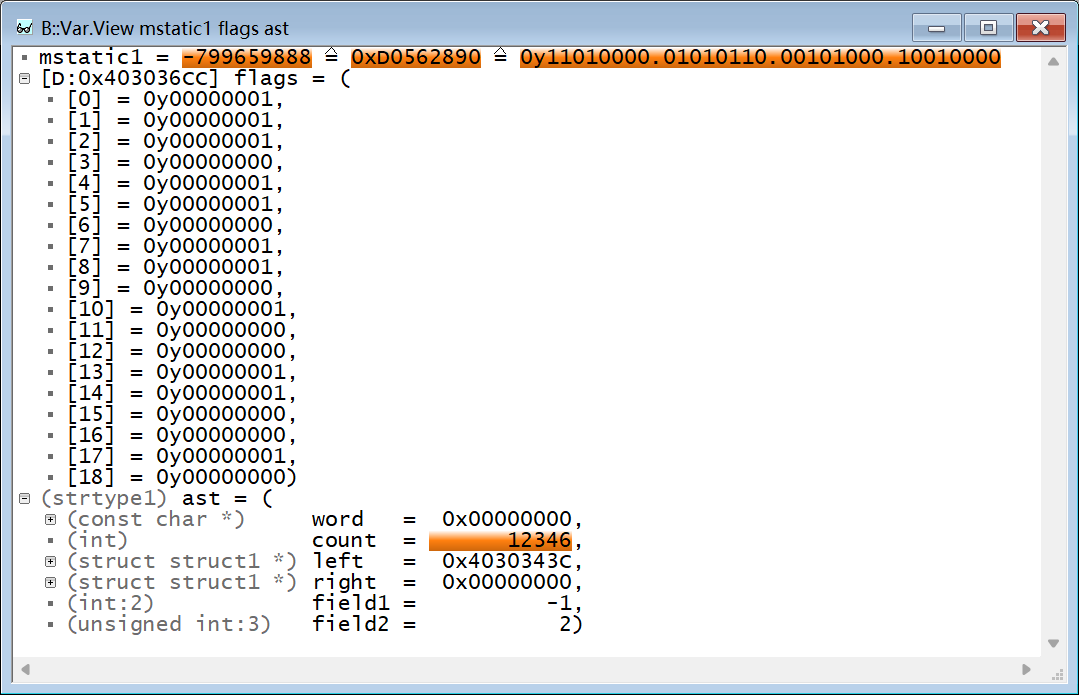Collapse the flags array tree node
The width and height of the screenshot is (1079, 695).
coord(25,78)
